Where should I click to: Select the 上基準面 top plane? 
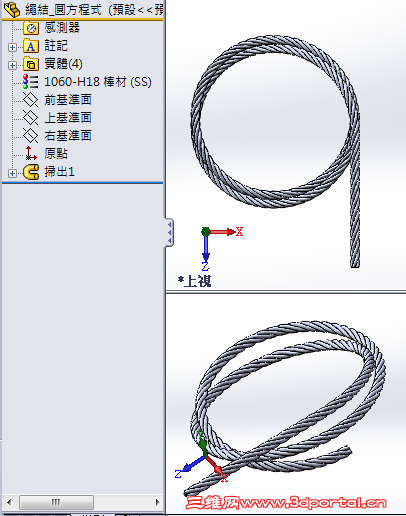[68, 118]
